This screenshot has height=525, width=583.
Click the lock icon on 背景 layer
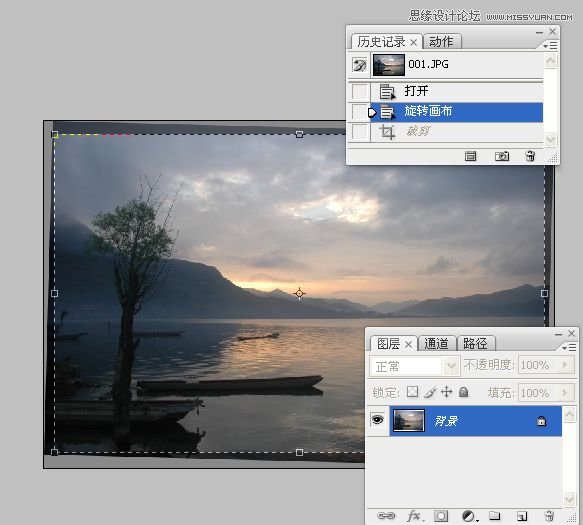[541, 421]
